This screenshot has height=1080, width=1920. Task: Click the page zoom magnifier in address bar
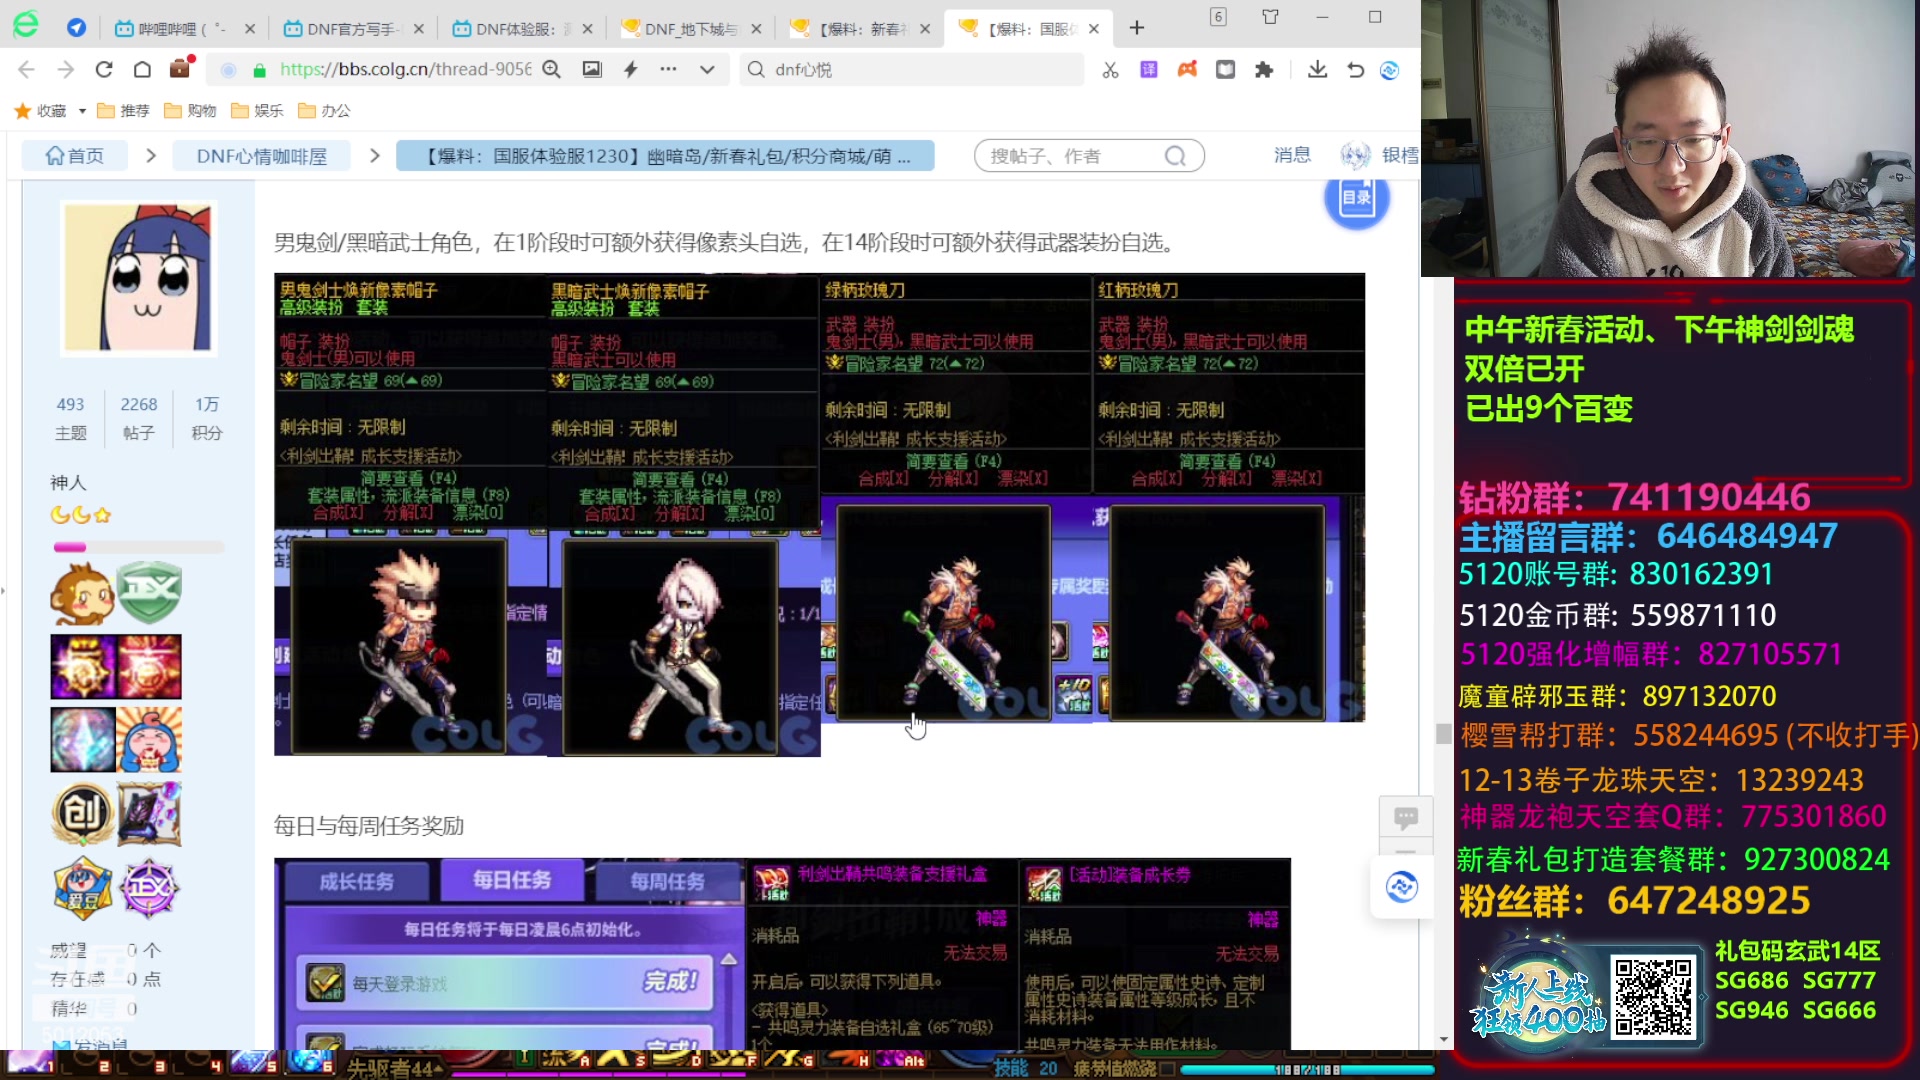click(551, 69)
